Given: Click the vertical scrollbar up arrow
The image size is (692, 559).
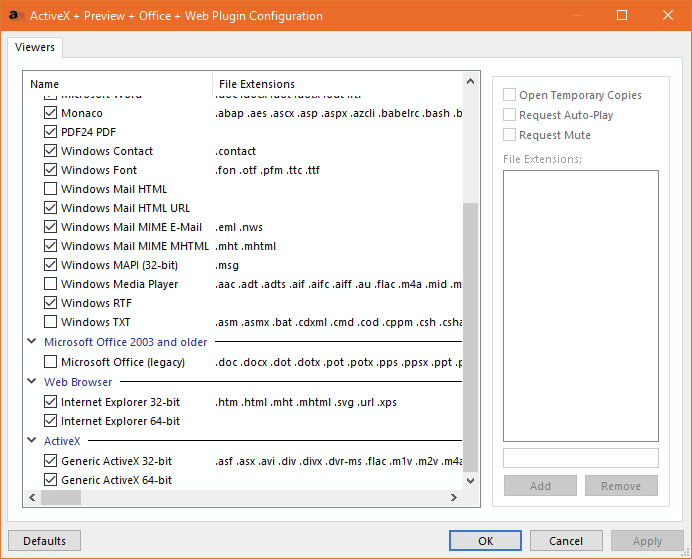Looking at the screenshot, I should click(470, 81).
